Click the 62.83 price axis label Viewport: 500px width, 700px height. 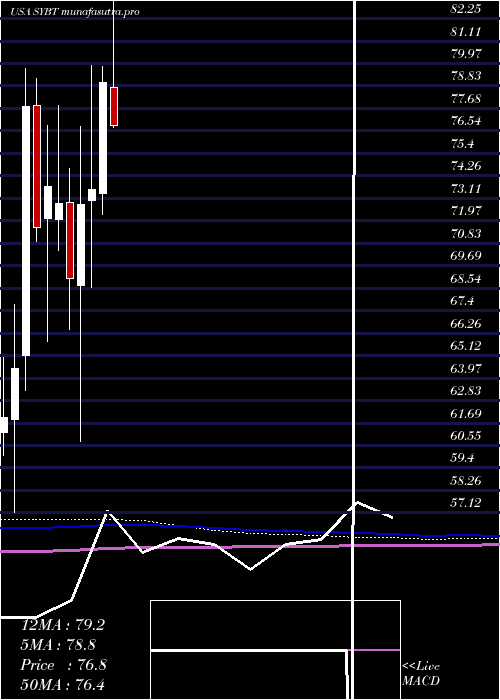click(x=466, y=391)
